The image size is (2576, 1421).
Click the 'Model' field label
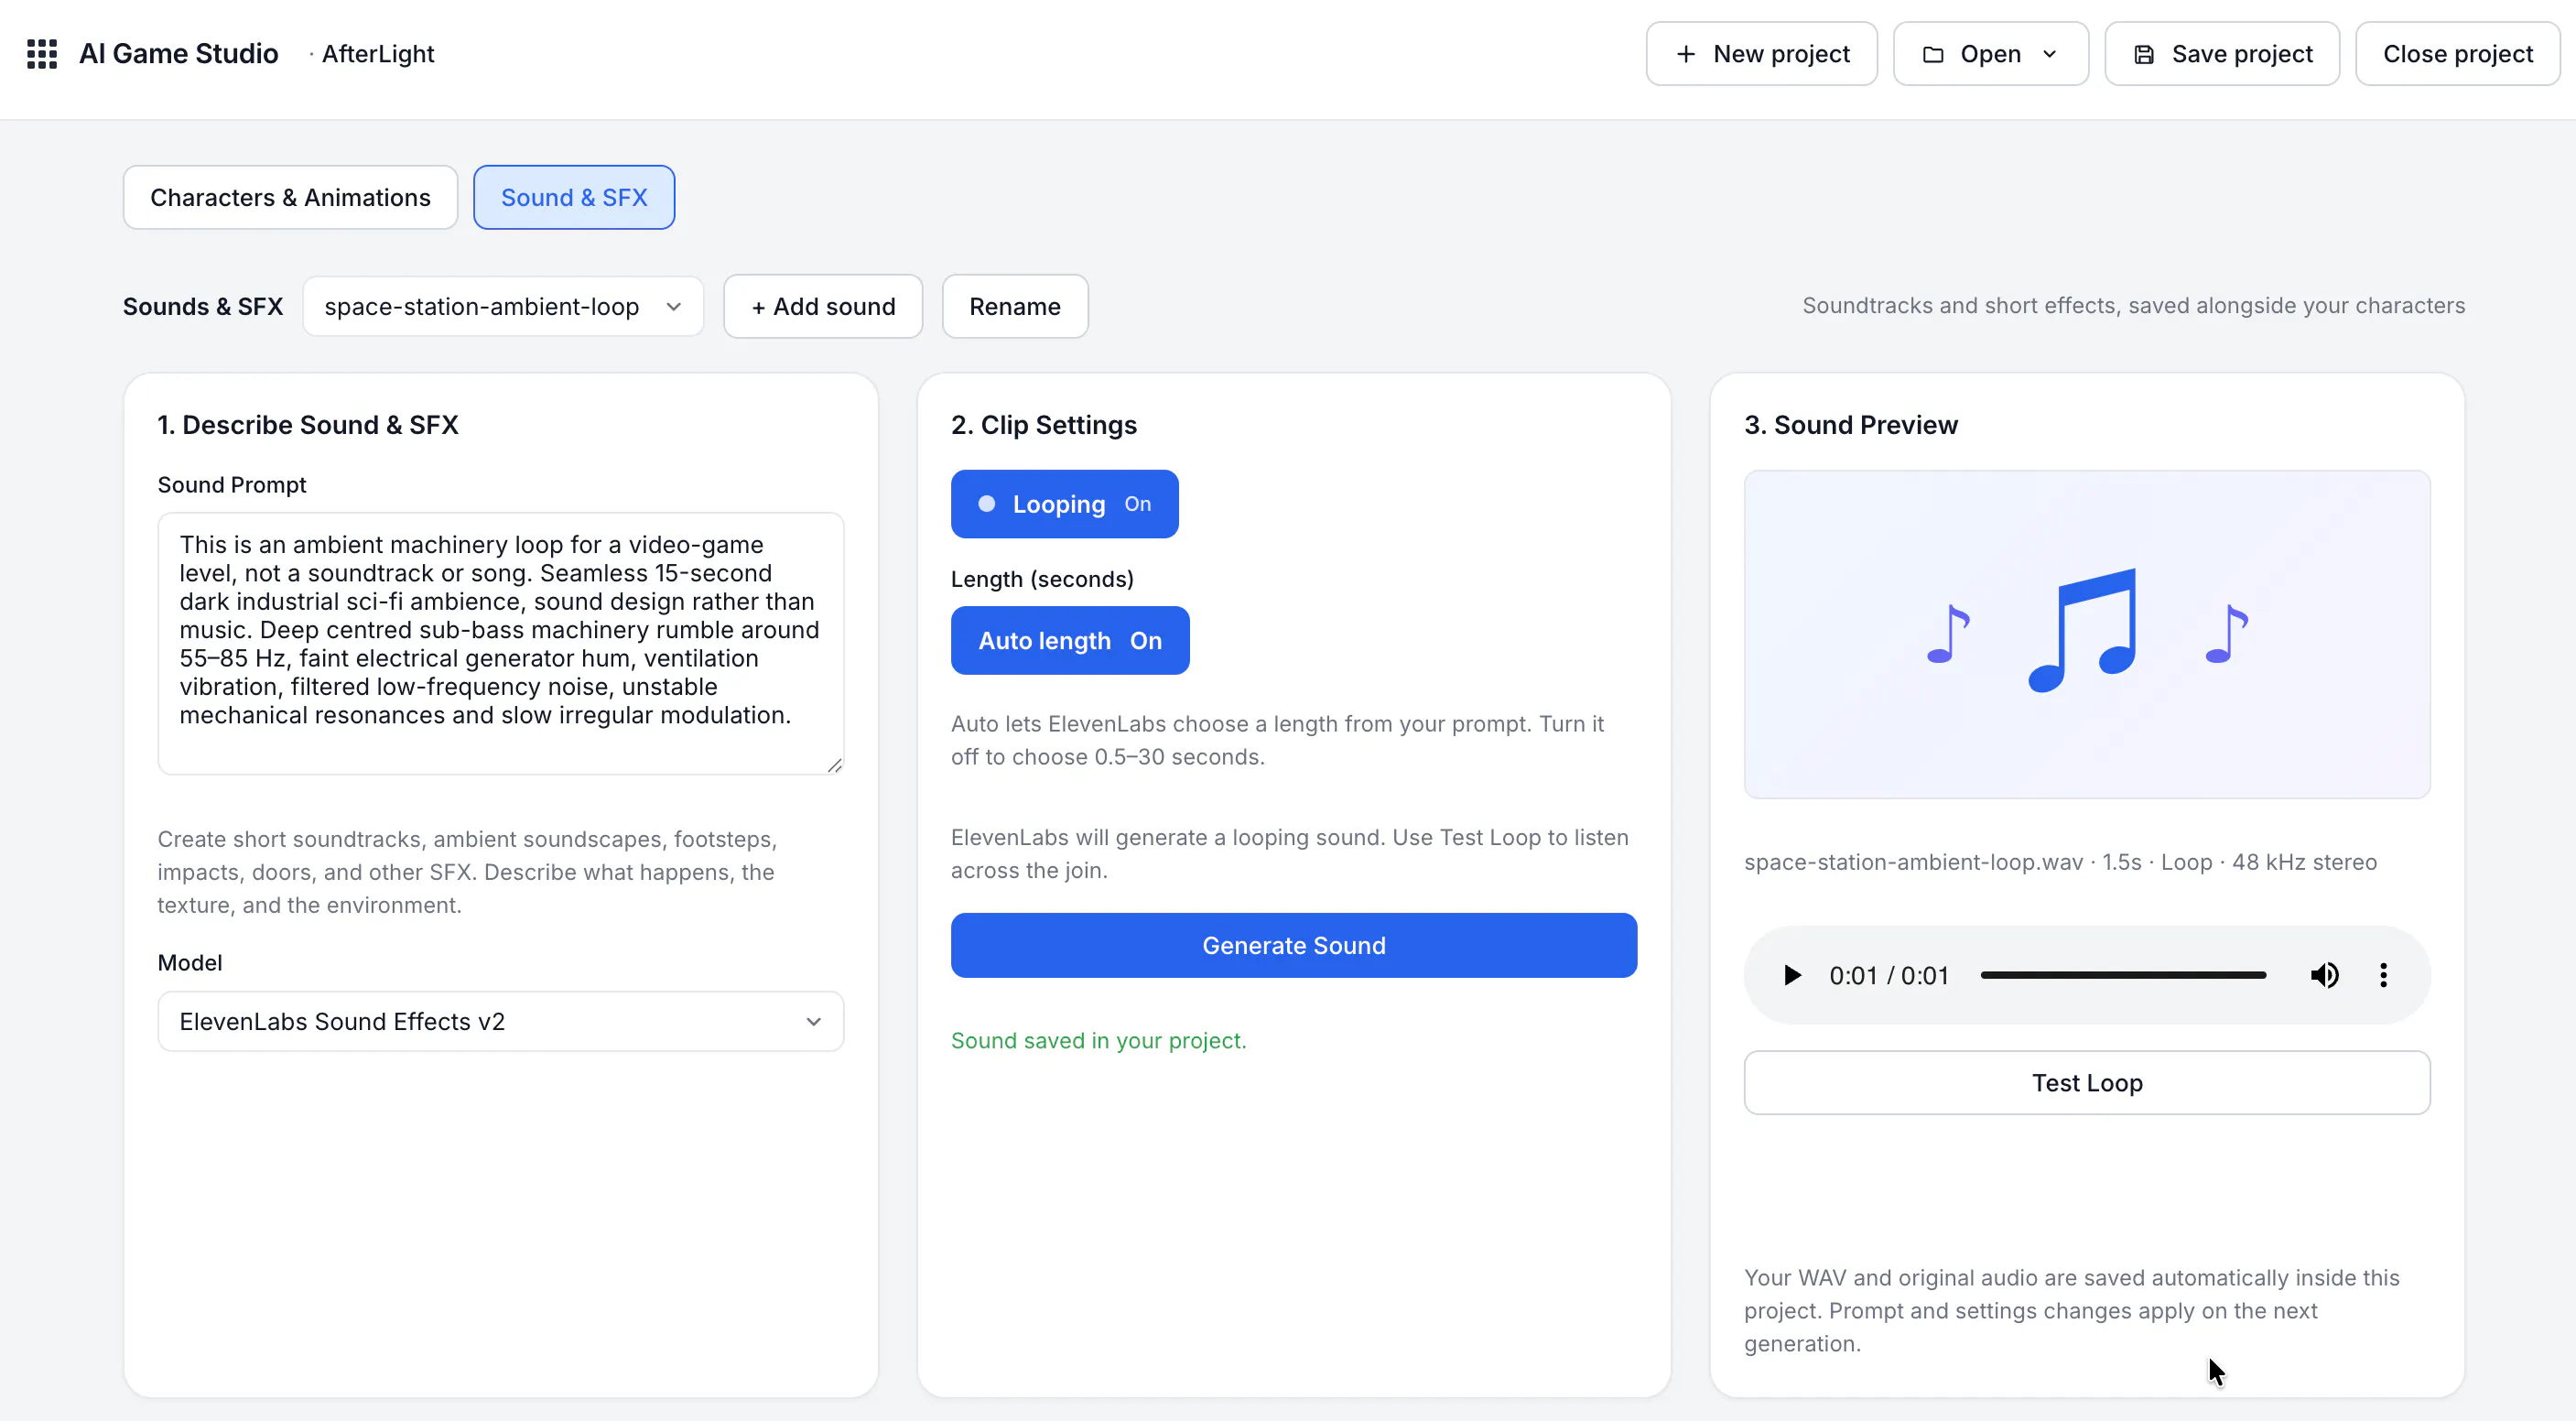click(190, 962)
